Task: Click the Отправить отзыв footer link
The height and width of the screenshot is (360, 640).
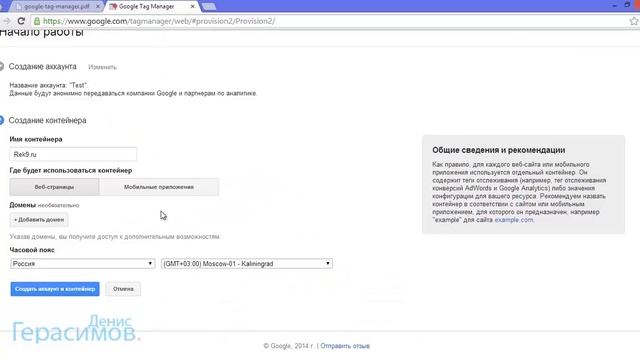Action: click(x=345, y=346)
